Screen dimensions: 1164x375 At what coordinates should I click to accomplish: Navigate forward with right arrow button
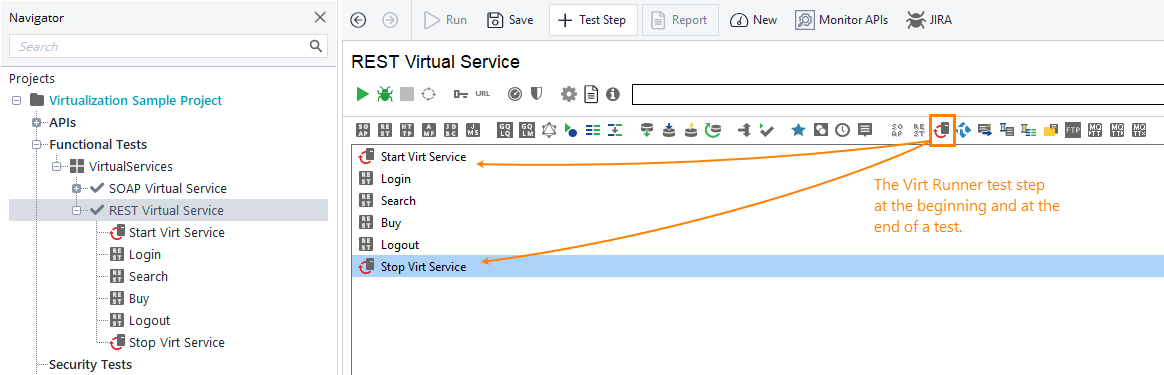click(390, 20)
